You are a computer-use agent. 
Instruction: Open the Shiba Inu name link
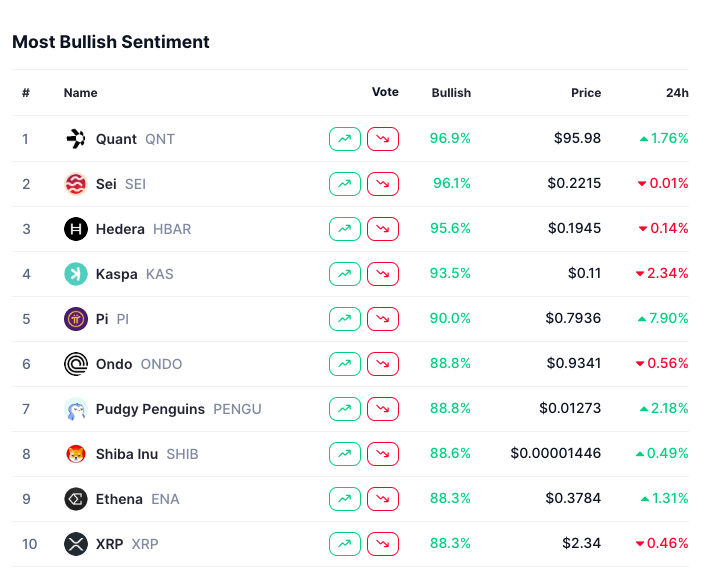coord(127,454)
